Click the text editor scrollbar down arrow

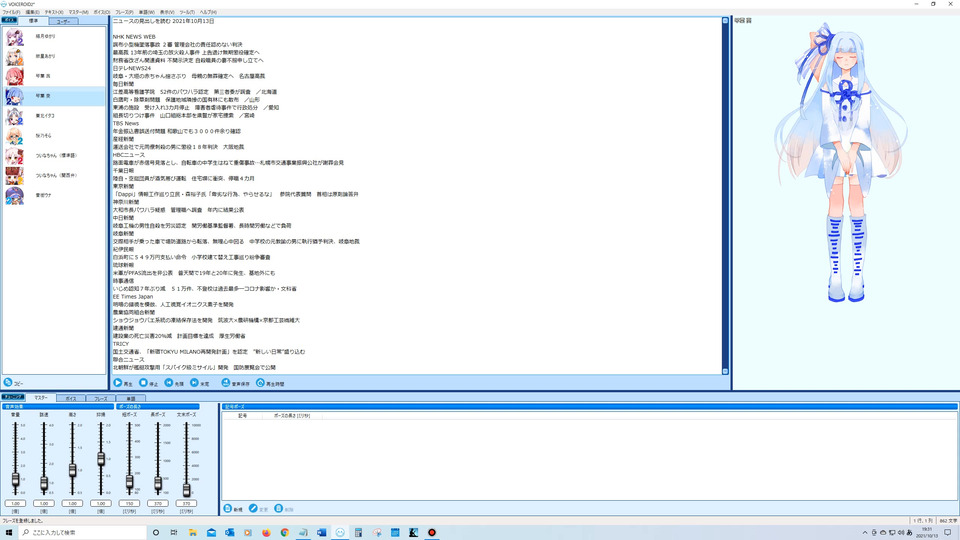pos(726,371)
